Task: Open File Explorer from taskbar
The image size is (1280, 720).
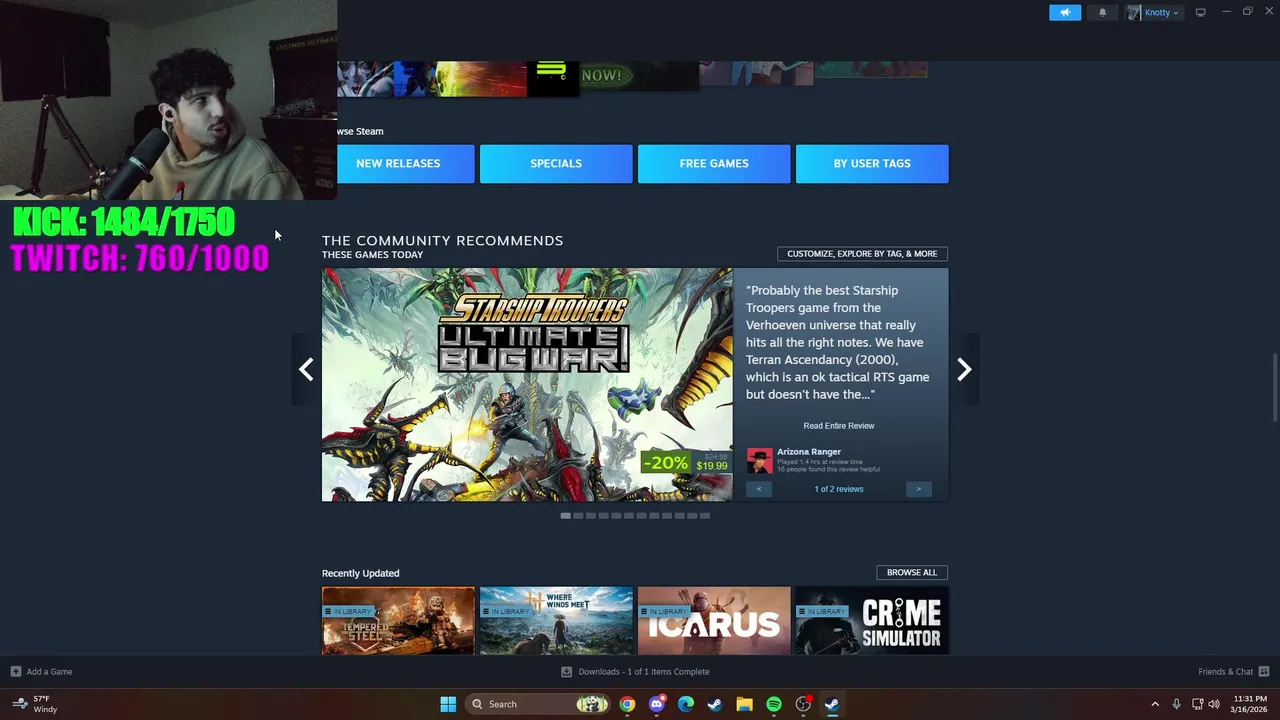Action: [744, 704]
